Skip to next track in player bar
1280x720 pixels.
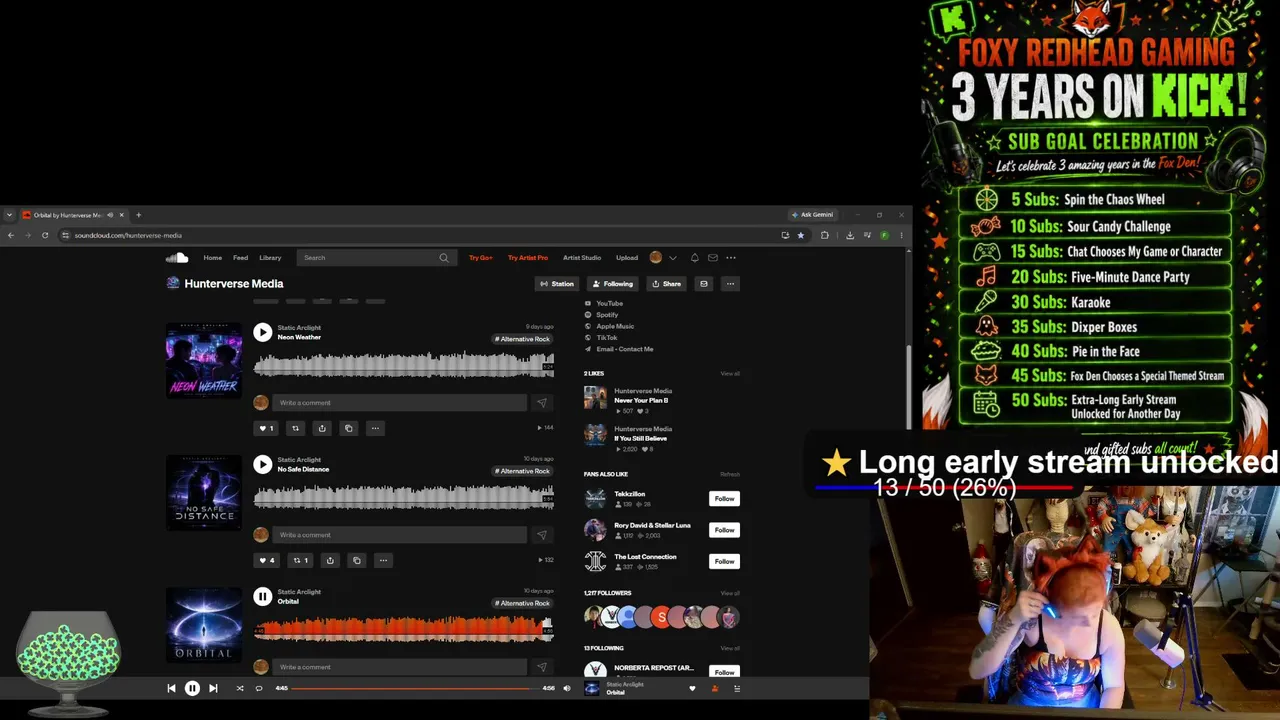click(x=213, y=688)
